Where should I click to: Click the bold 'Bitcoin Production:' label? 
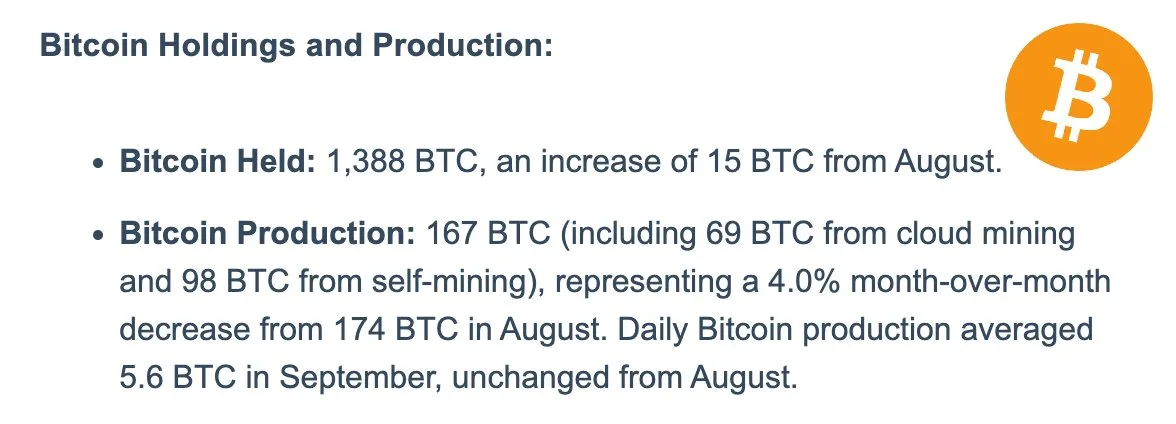point(267,234)
